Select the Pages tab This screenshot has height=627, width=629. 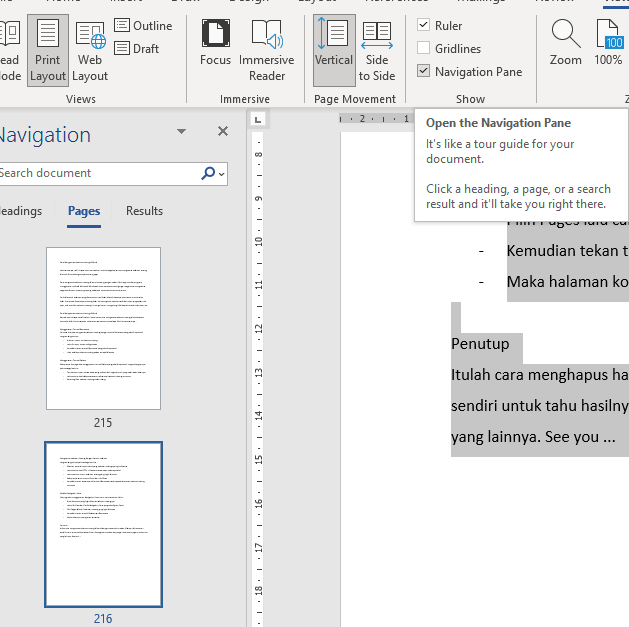[x=84, y=211]
